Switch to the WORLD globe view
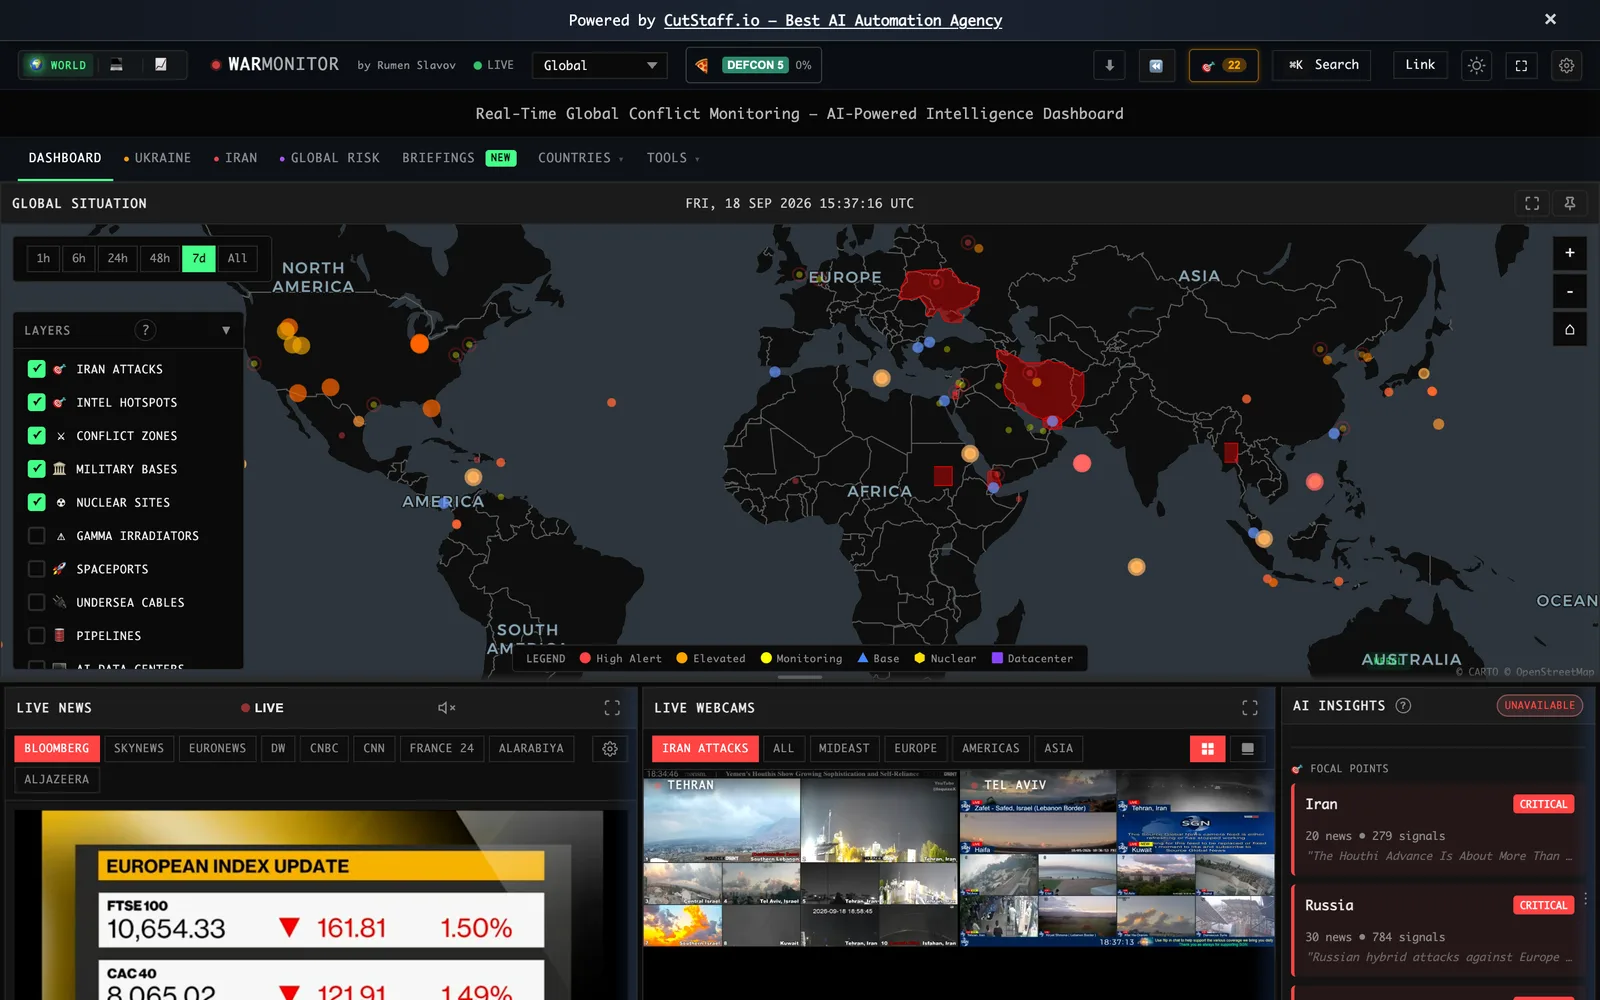1600x1000 pixels. tap(59, 65)
